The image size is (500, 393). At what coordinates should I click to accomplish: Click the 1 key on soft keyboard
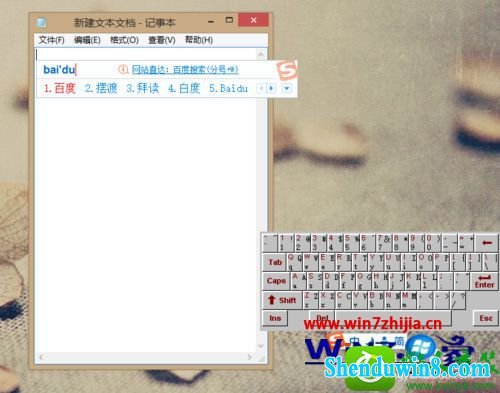click(x=286, y=243)
